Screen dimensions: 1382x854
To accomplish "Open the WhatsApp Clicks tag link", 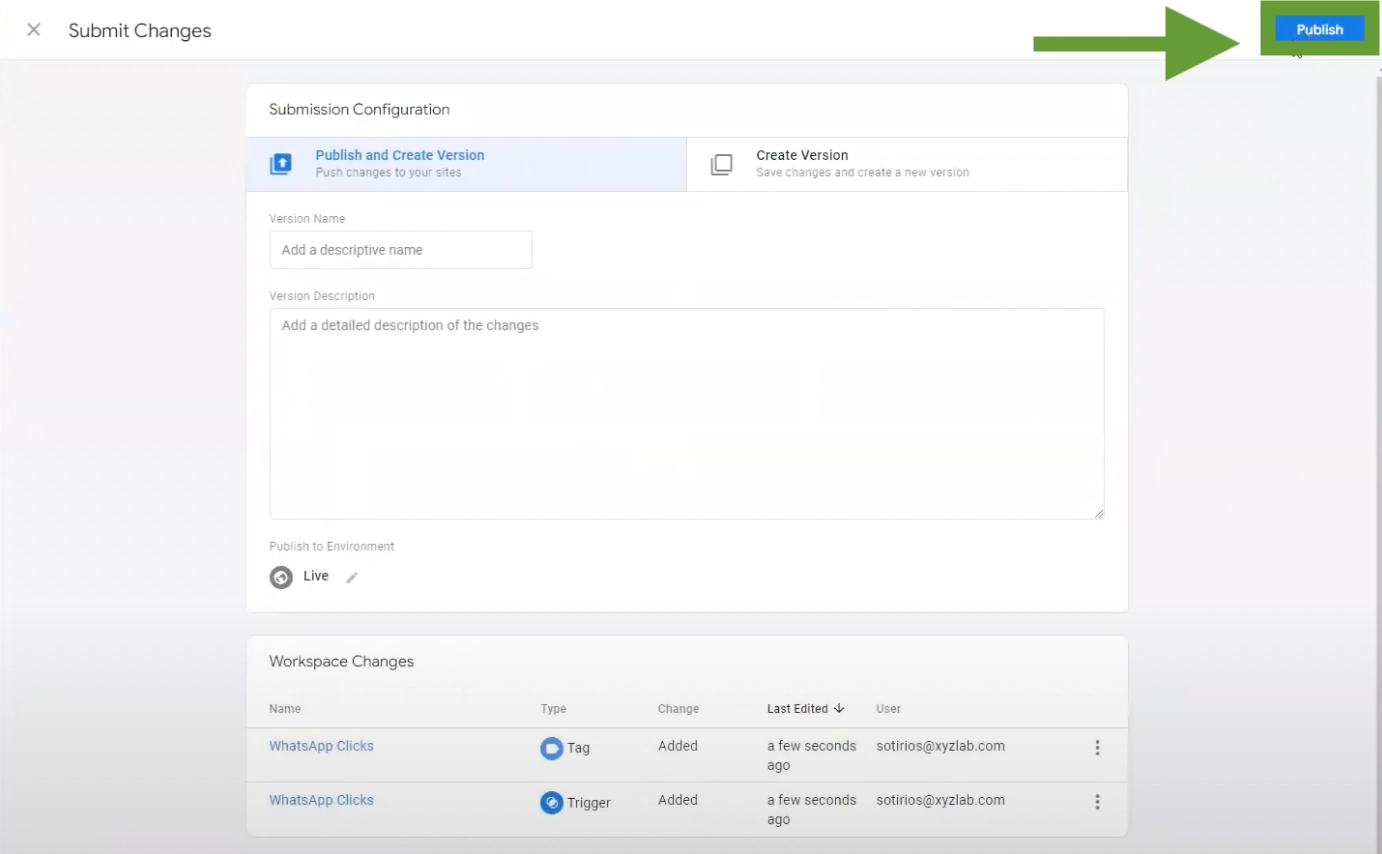I will (x=321, y=746).
